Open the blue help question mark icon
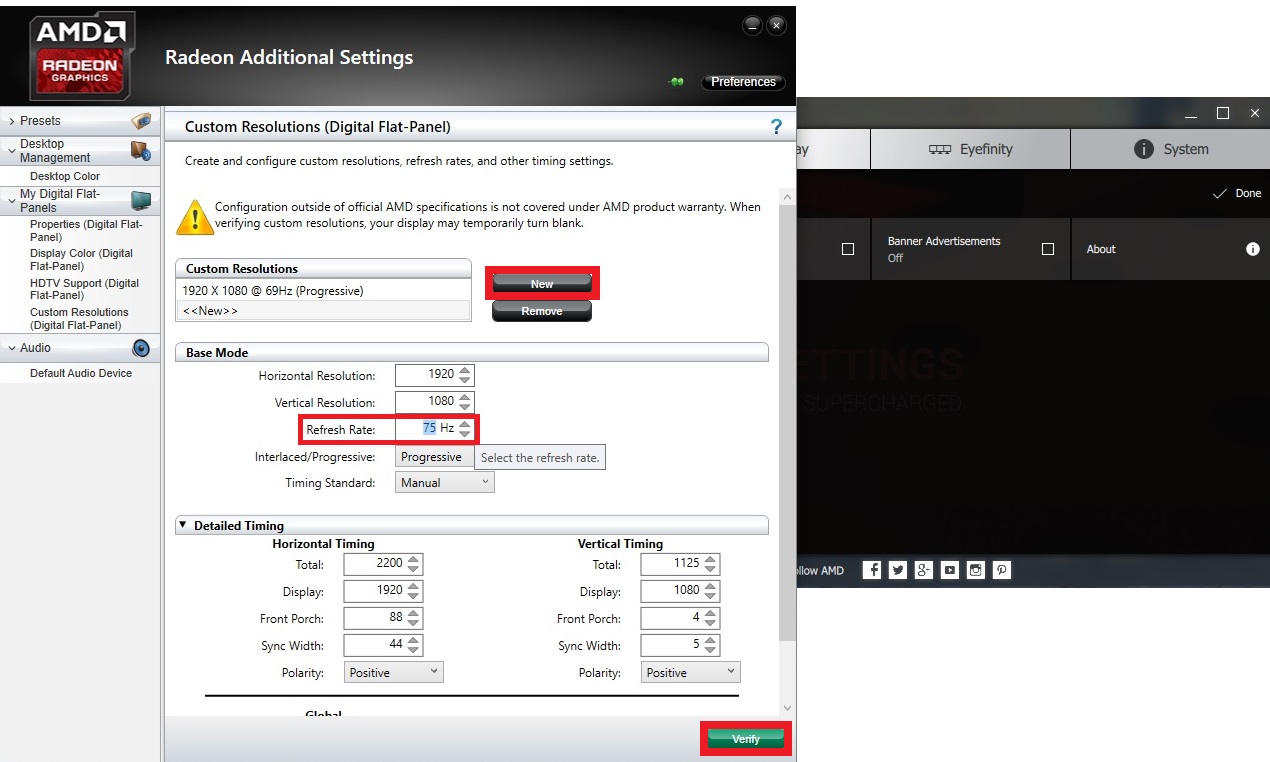 click(776, 127)
